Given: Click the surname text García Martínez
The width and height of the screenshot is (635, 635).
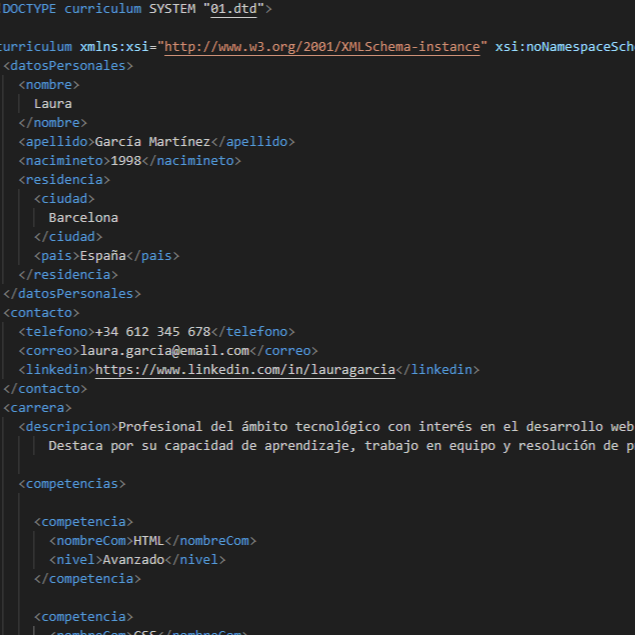Looking at the screenshot, I should click(152, 142).
